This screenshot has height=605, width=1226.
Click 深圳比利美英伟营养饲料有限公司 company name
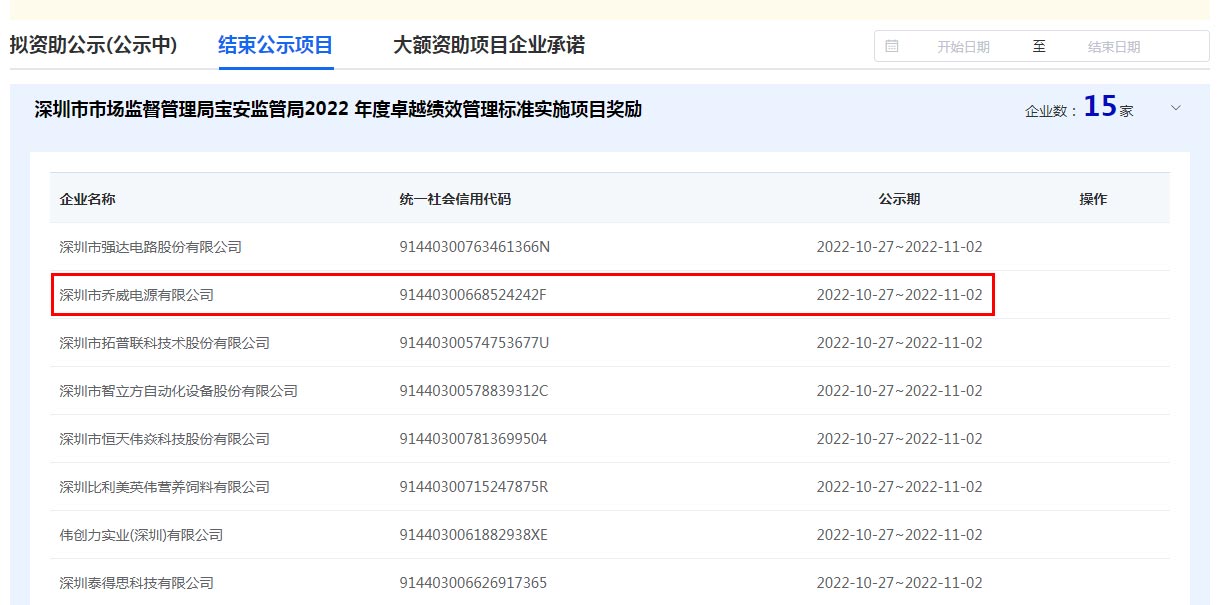(165, 487)
